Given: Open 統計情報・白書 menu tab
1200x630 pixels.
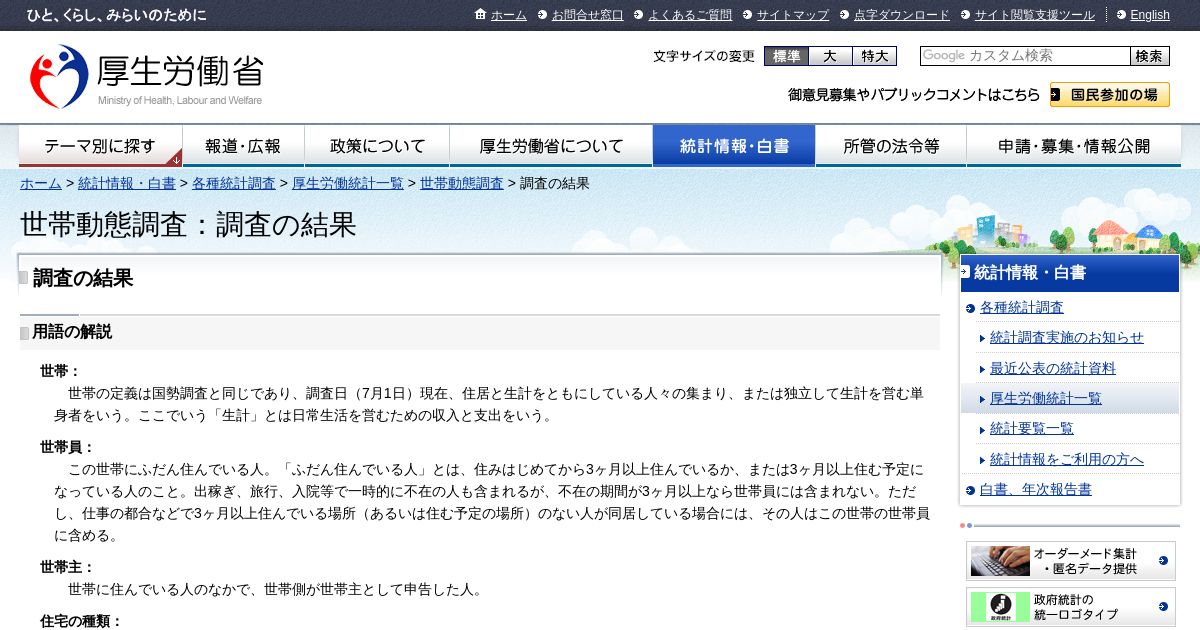Looking at the screenshot, I should pyautogui.click(x=734, y=146).
